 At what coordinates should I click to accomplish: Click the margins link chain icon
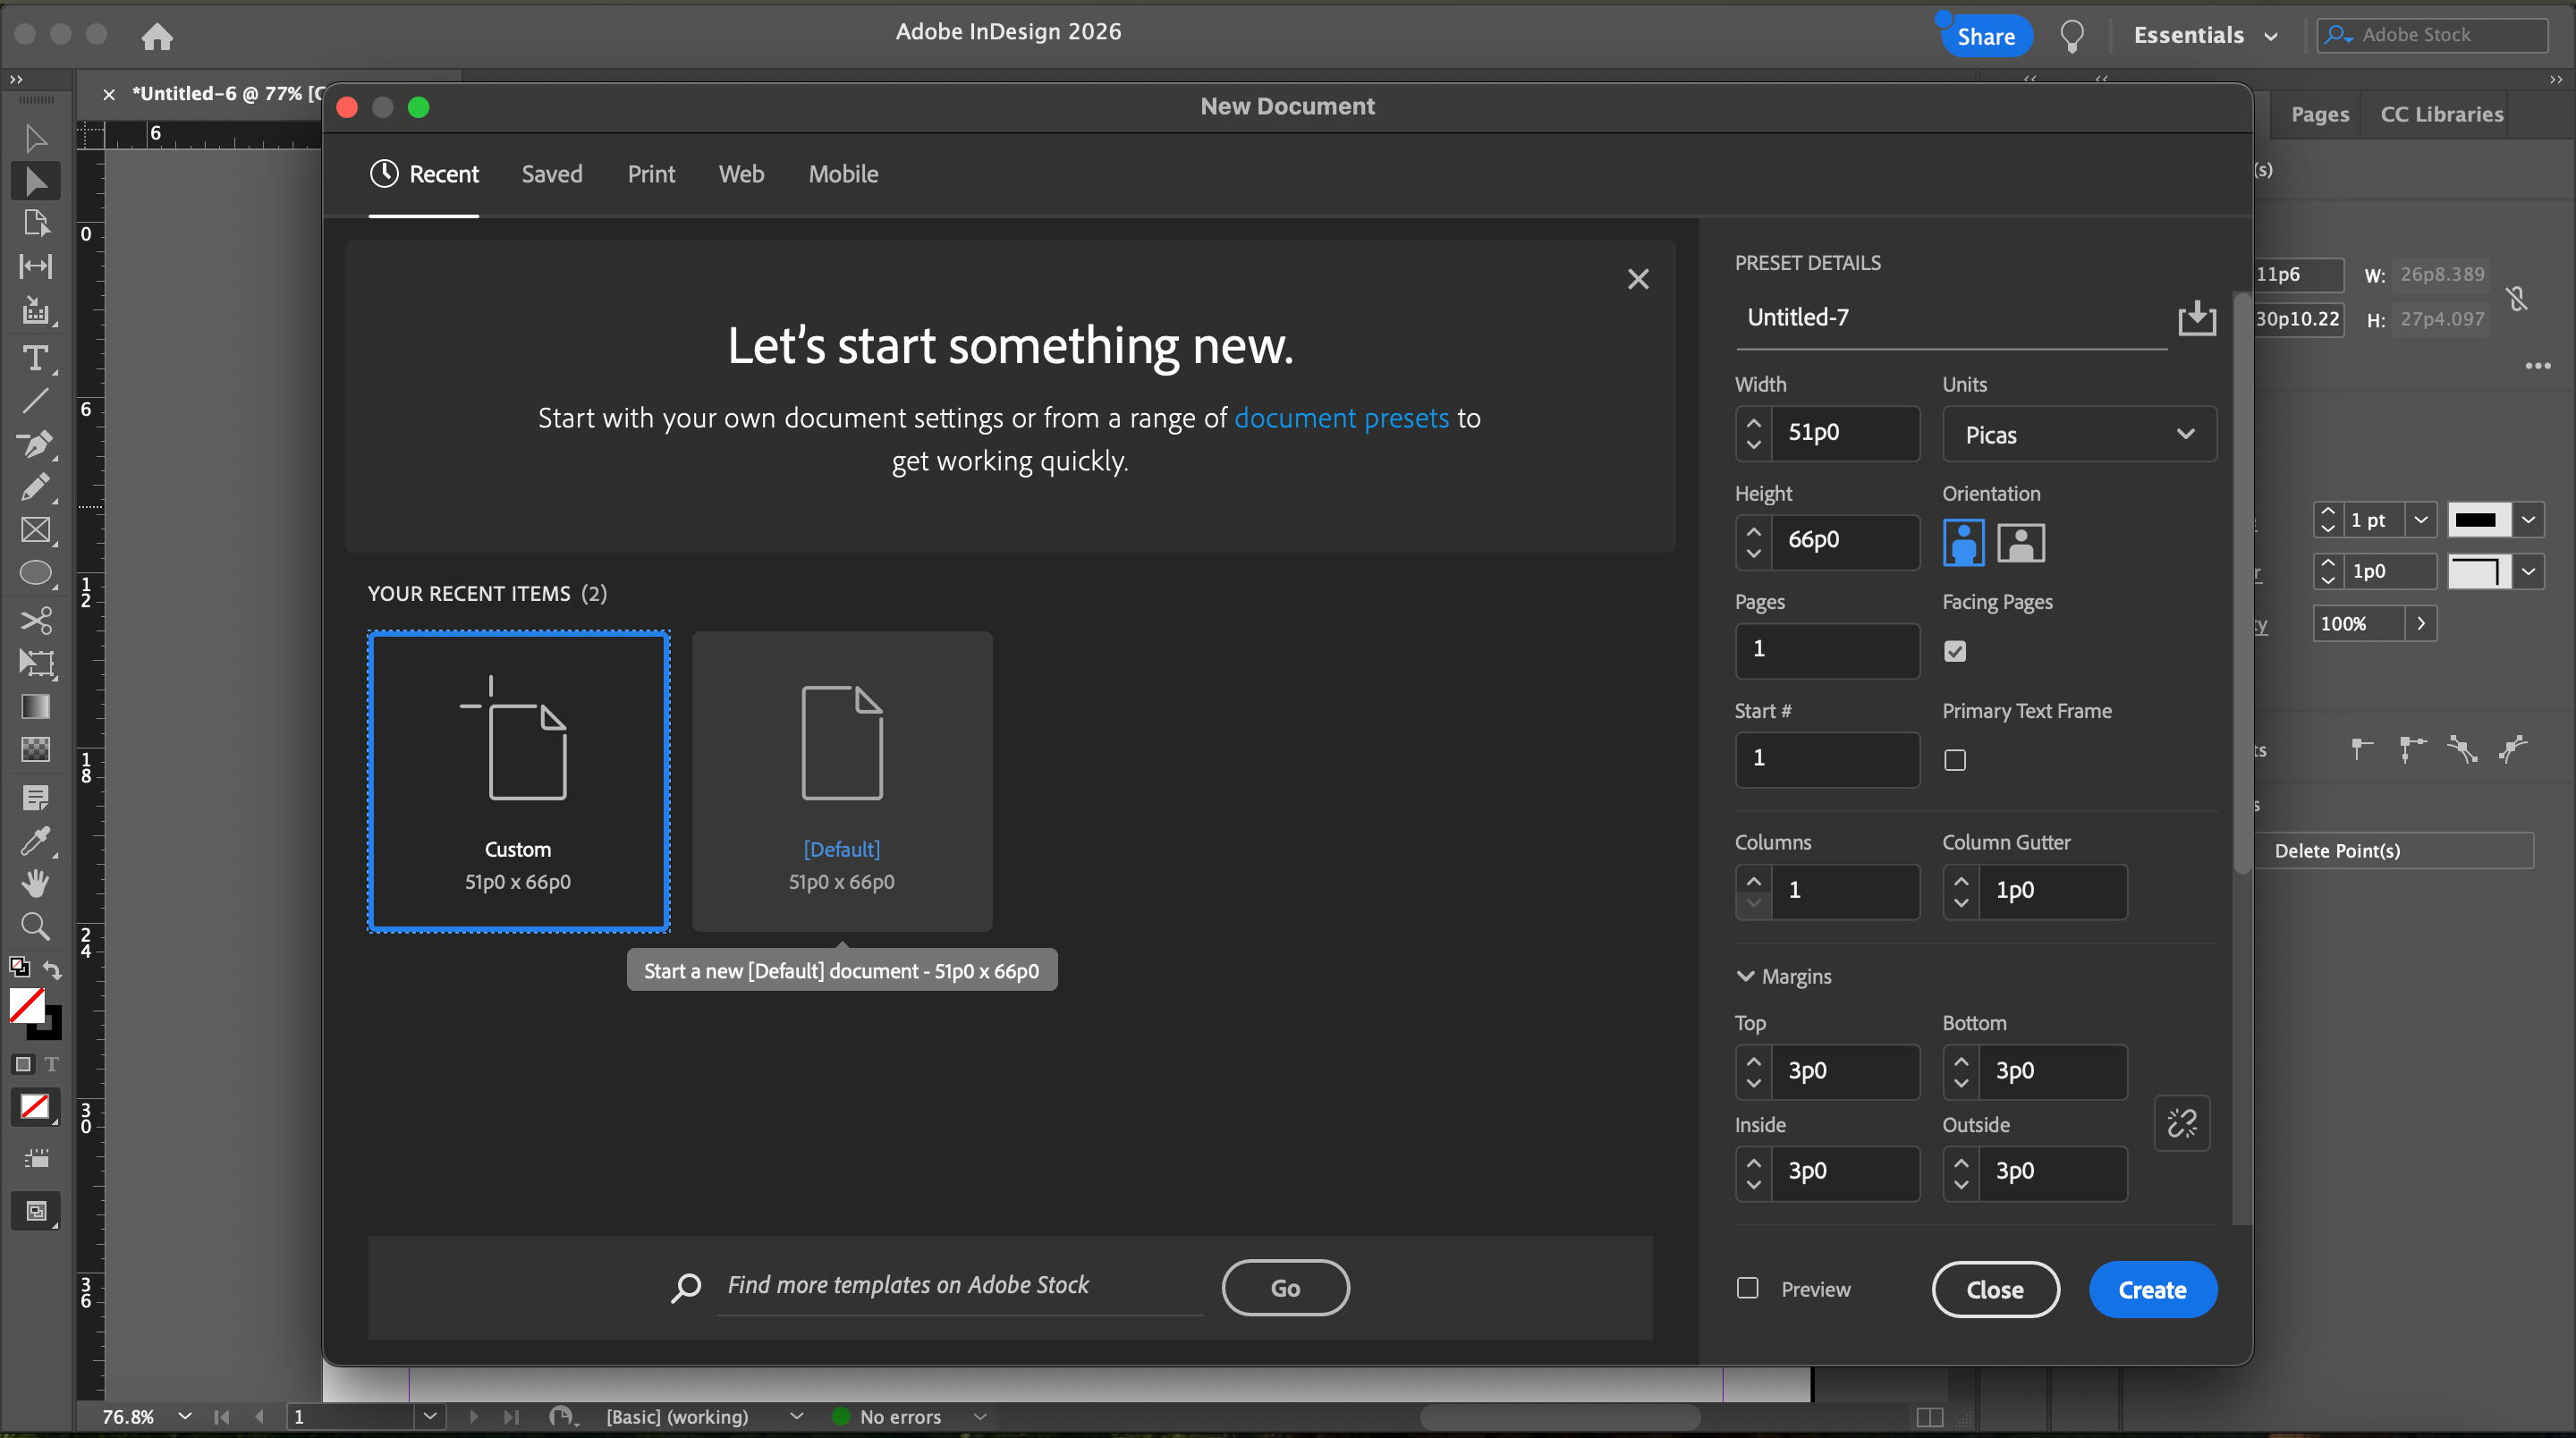pyautogui.click(x=2181, y=1123)
